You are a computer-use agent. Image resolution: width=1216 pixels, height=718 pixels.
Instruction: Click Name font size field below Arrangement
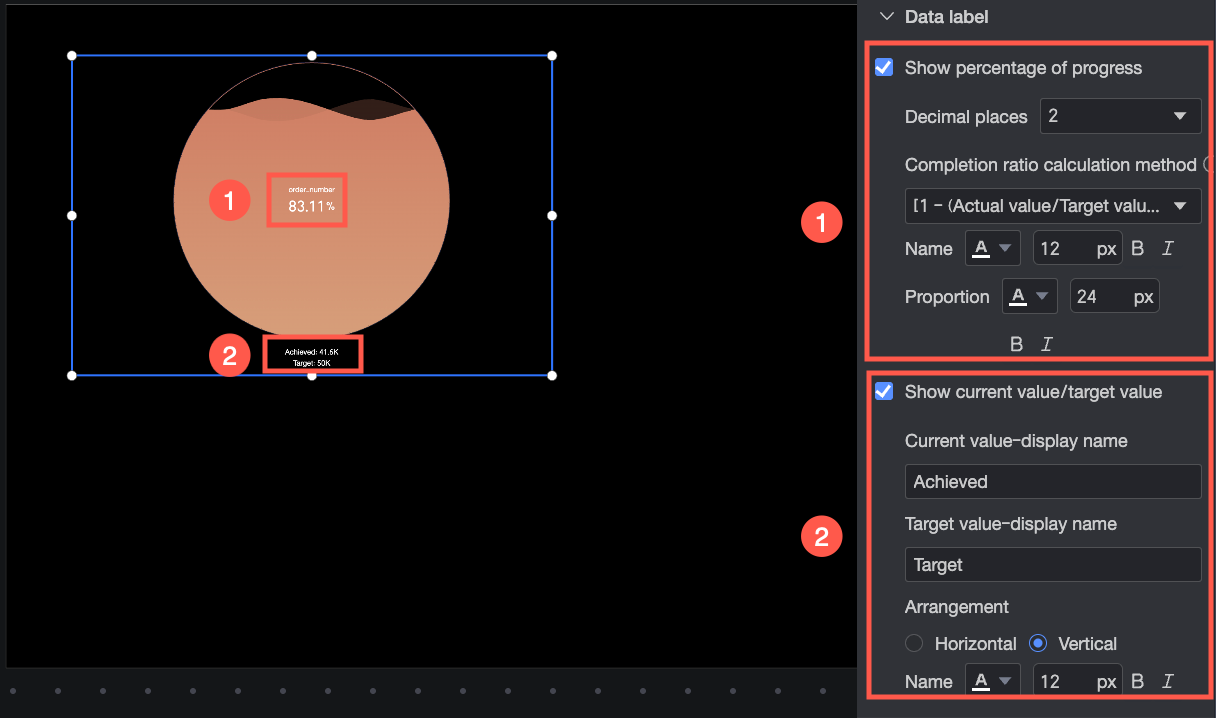[x=1077, y=681]
